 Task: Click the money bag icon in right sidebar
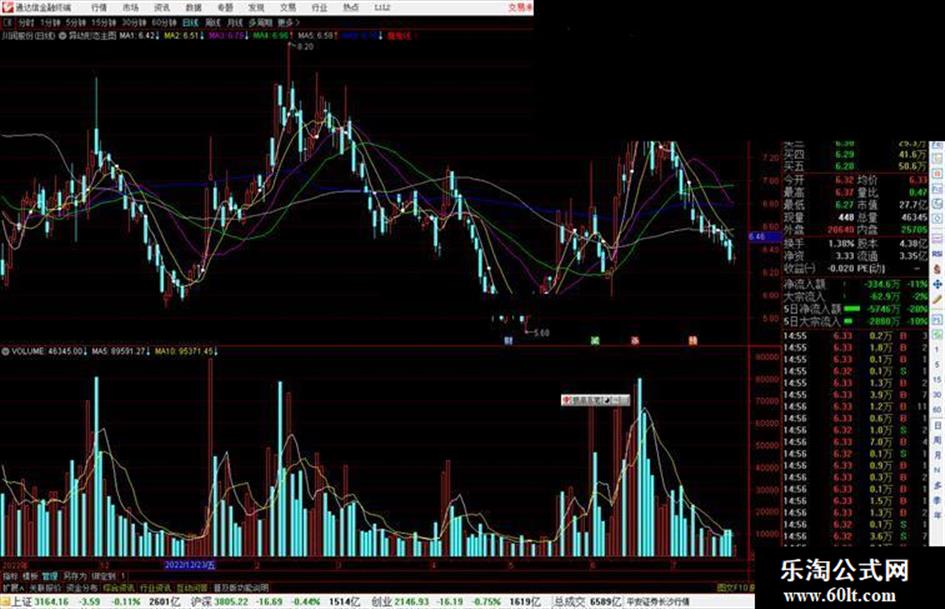pyautogui.click(x=937, y=268)
